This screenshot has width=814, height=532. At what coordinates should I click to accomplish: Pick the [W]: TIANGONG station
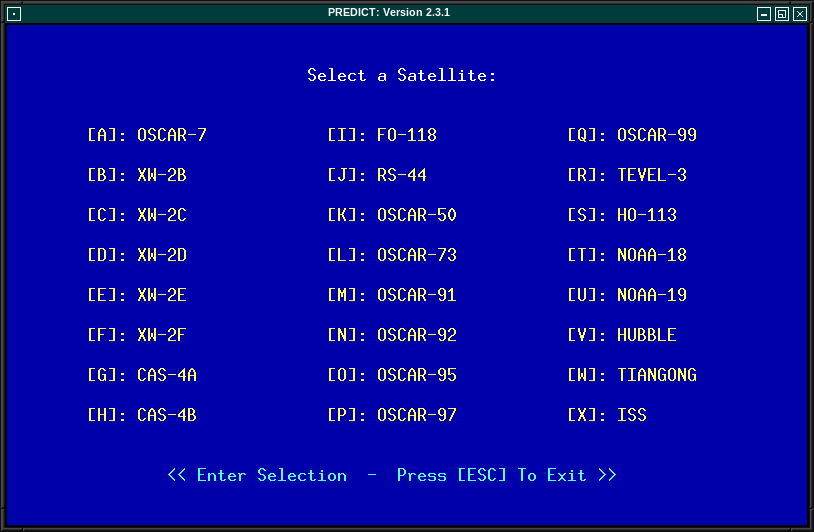tap(632, 375)
